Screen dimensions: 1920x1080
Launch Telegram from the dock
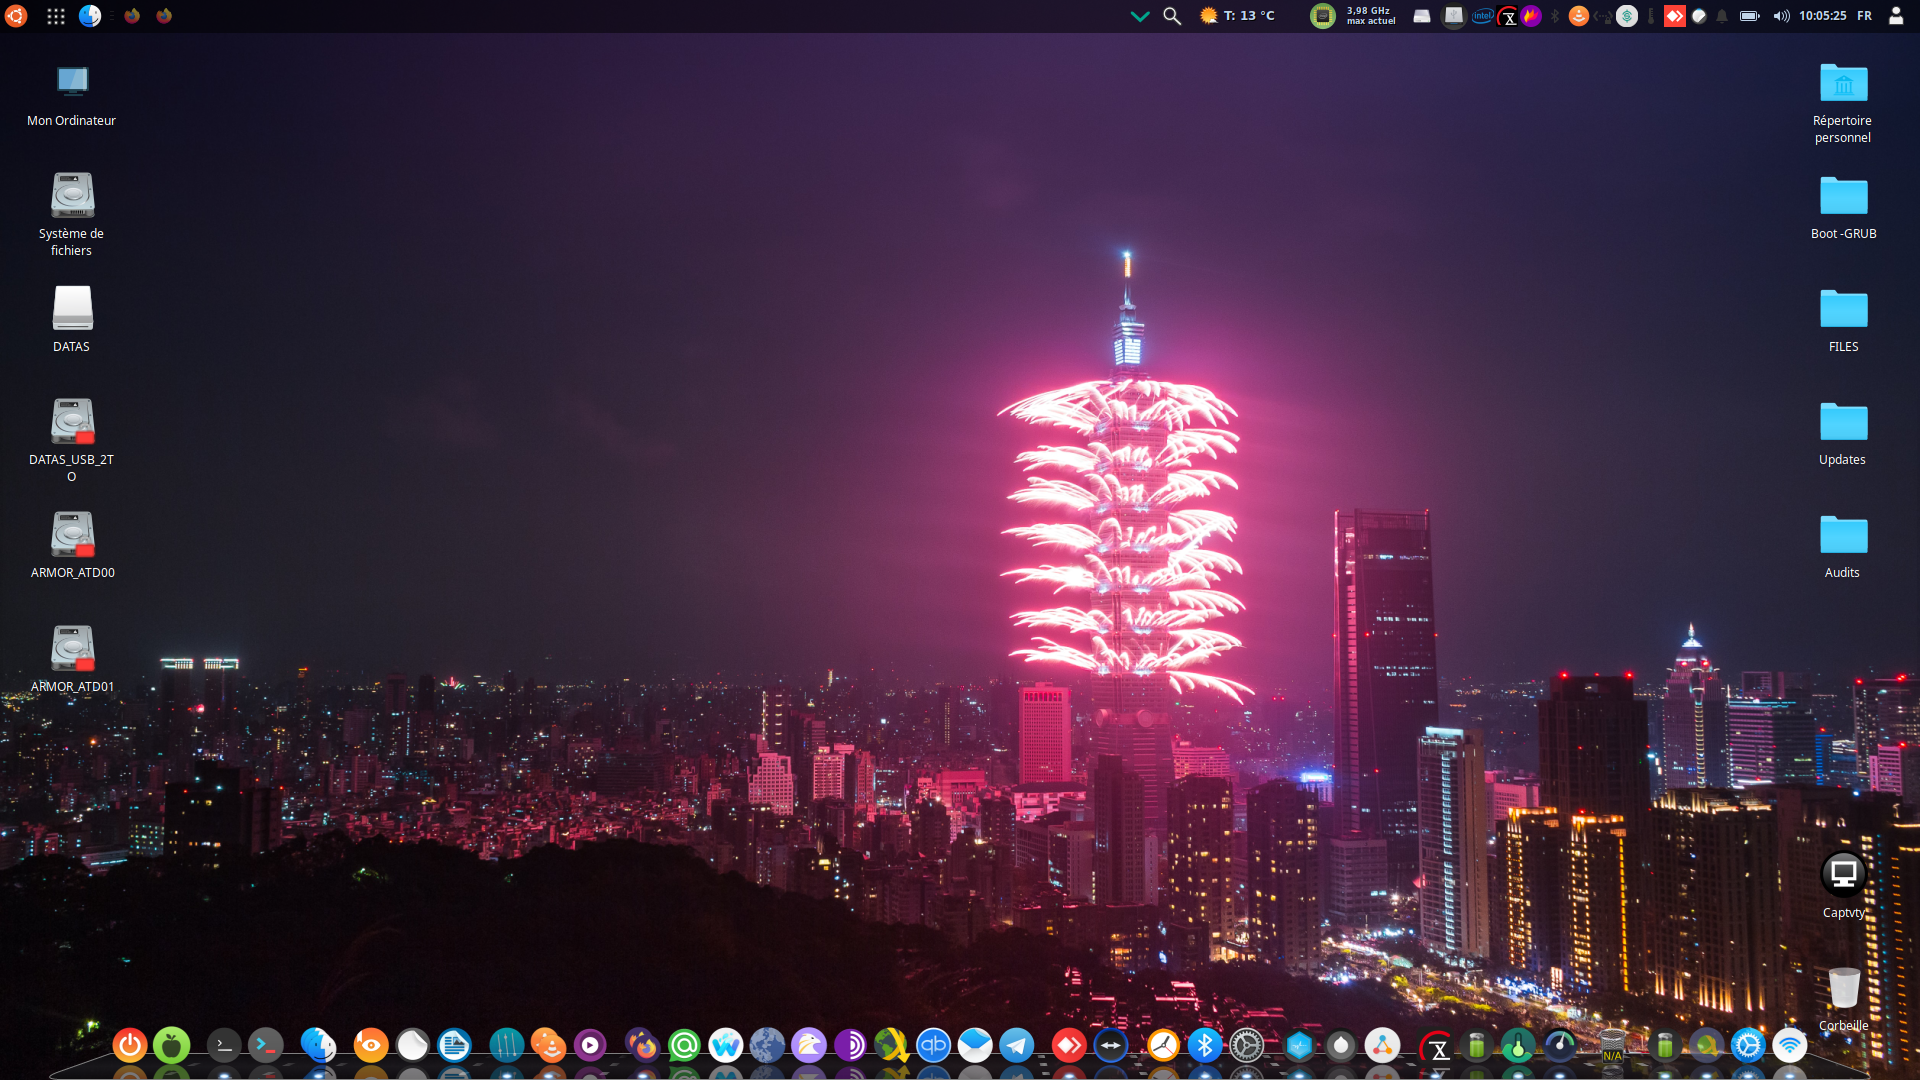click(x=1017, y=1046)
